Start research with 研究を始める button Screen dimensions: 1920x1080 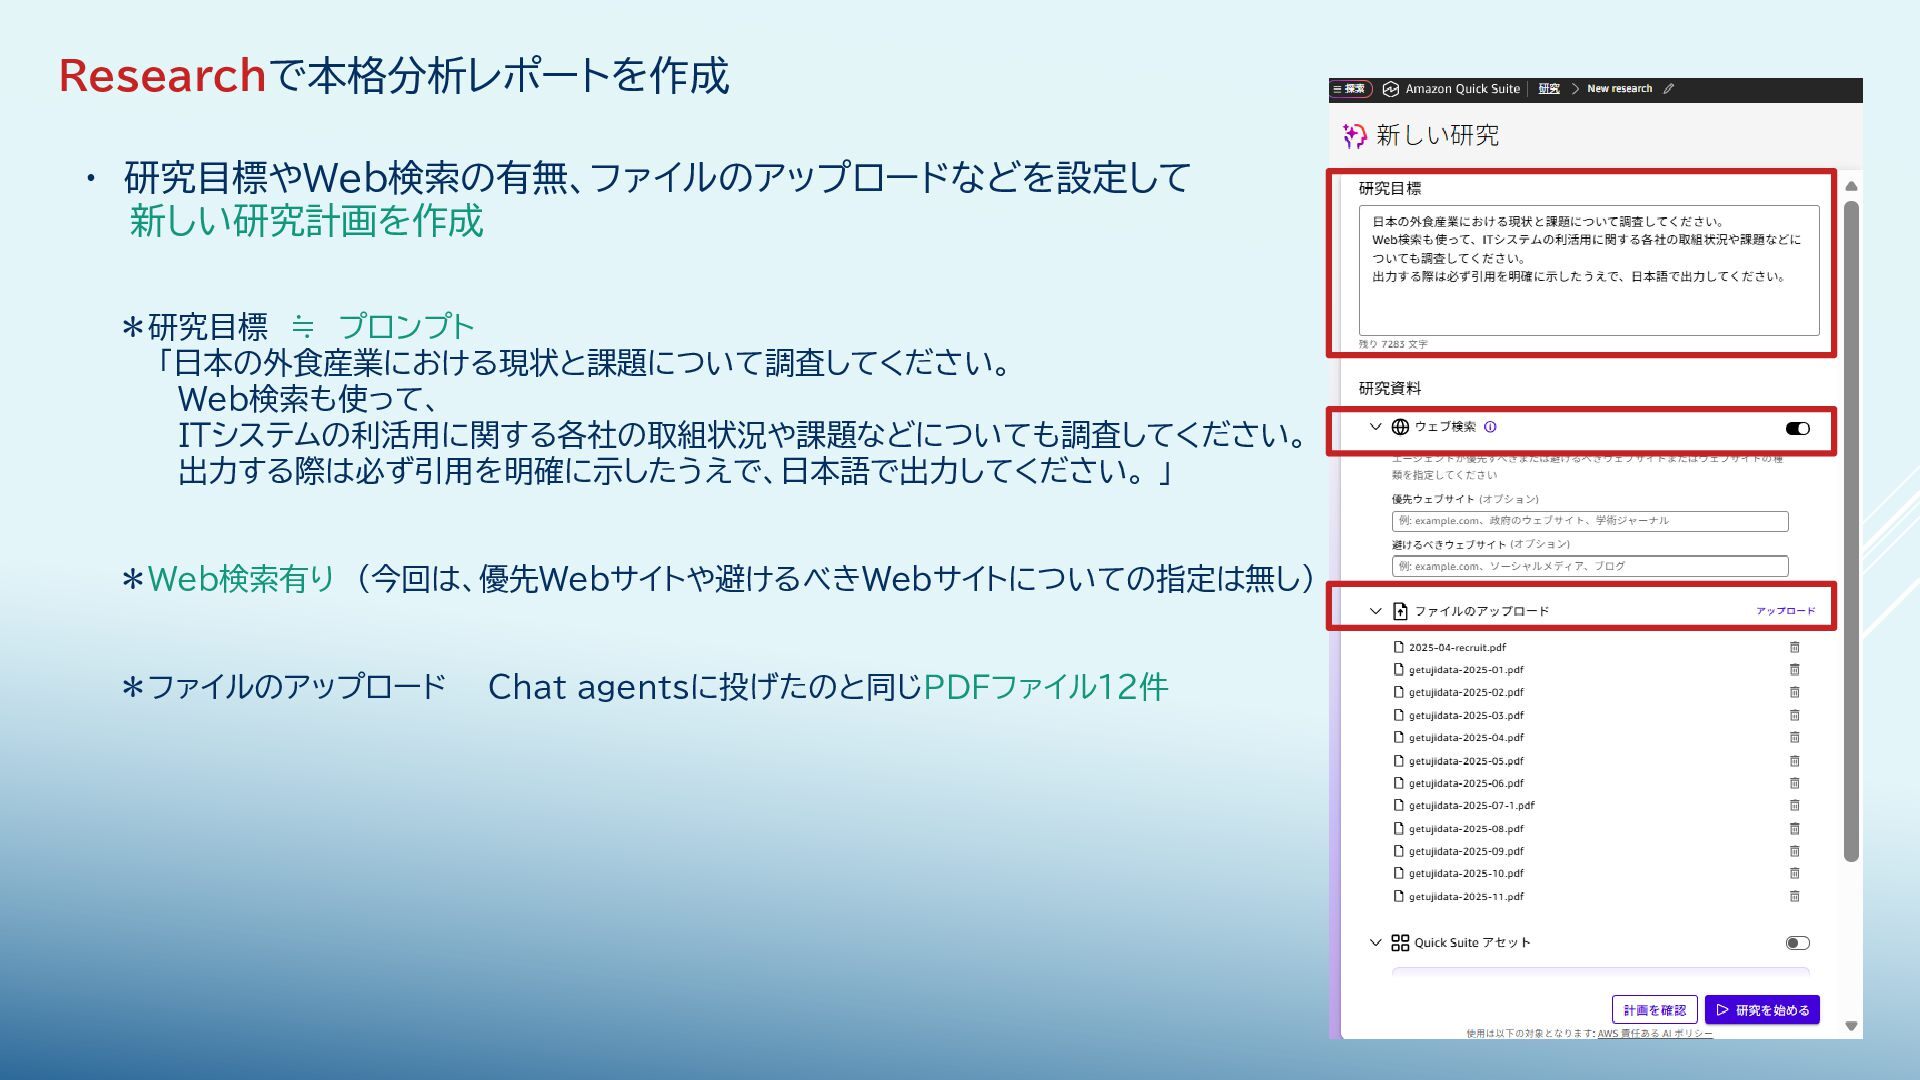(1762, 1010)
